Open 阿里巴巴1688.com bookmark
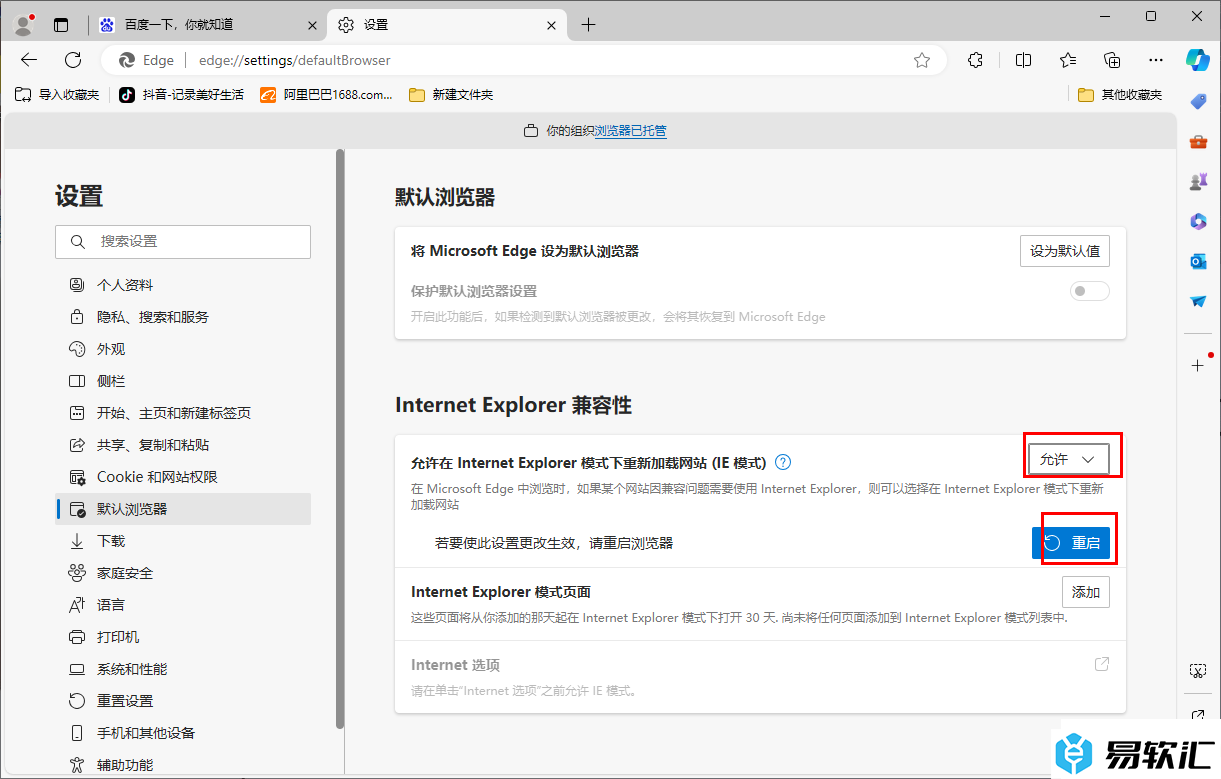The width and height of the screenshot is (1221, 779). tap(327, 95)
